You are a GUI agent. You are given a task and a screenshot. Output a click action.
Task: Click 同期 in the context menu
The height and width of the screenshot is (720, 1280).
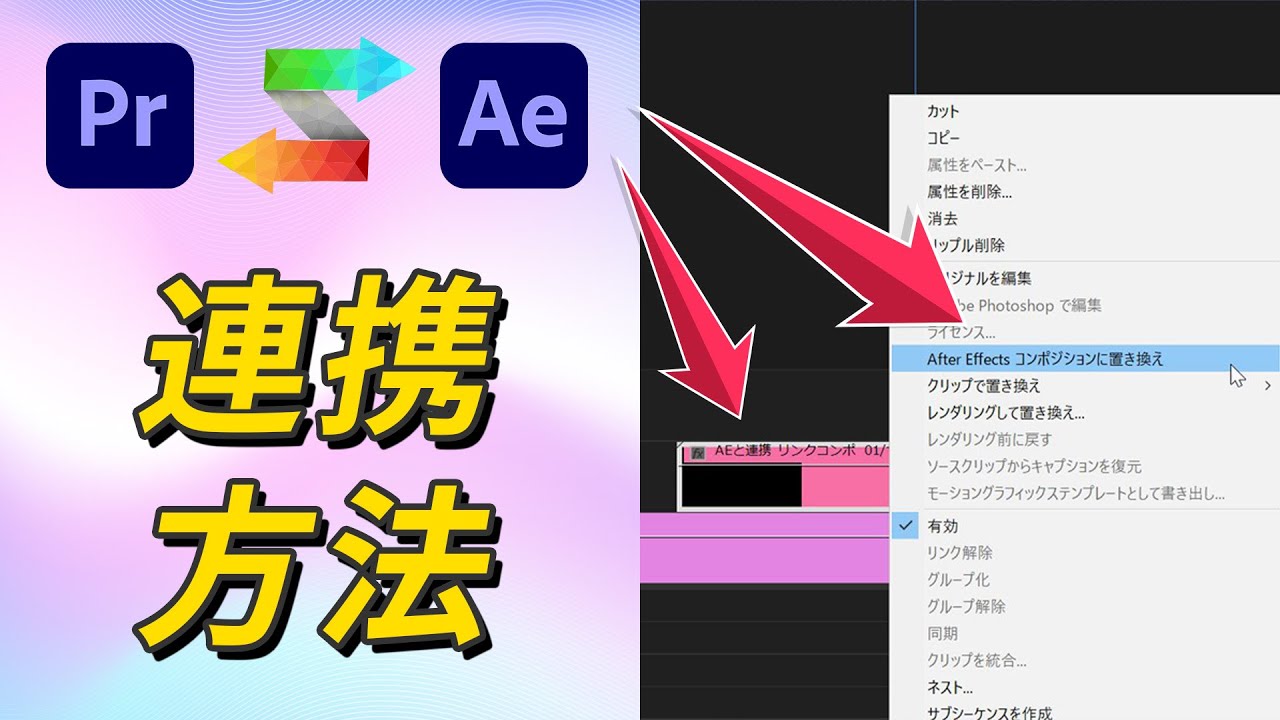pos(942,634)
